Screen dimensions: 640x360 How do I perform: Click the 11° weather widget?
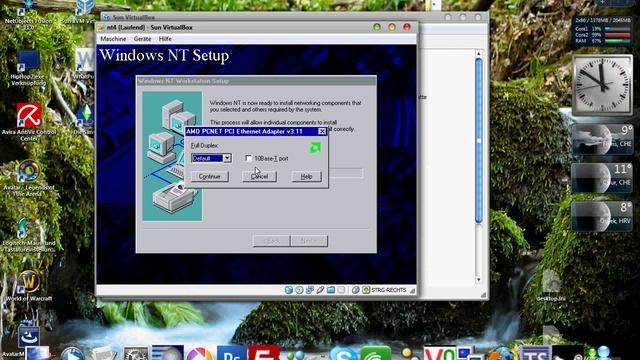(x=602, y=178)
